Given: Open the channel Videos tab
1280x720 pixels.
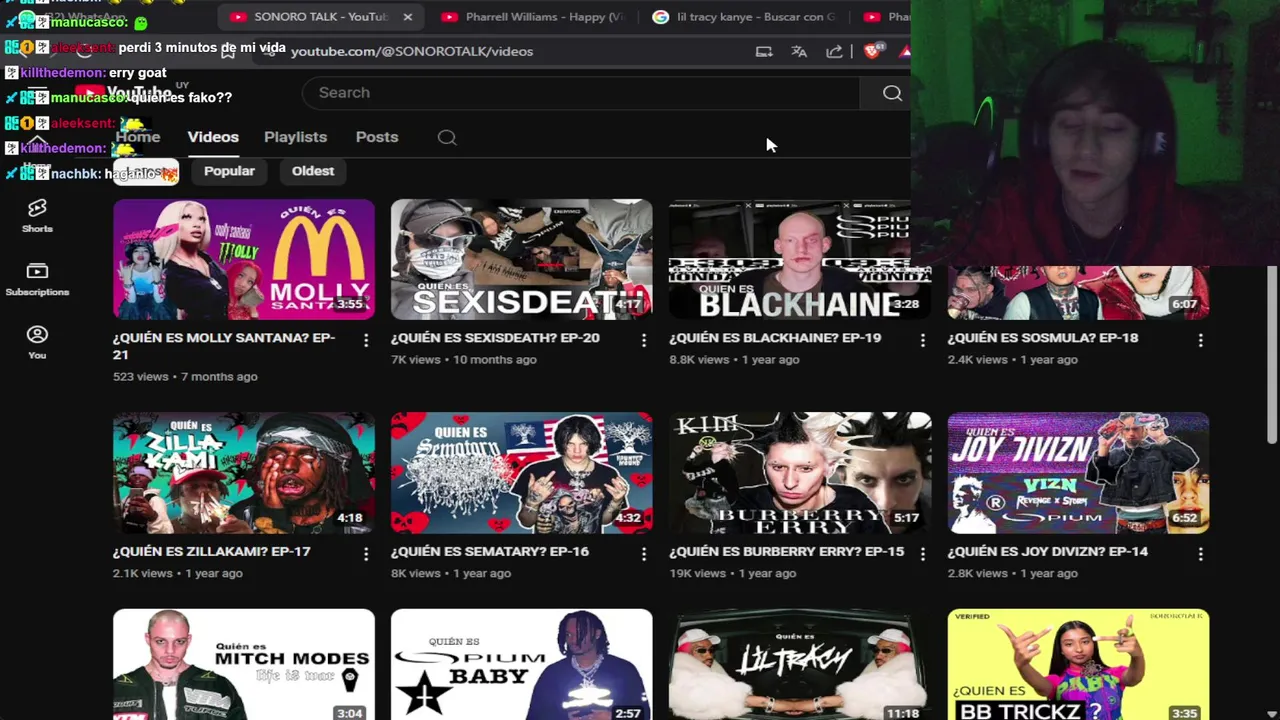Looking at the screenshot, I should tap(213, 137).
